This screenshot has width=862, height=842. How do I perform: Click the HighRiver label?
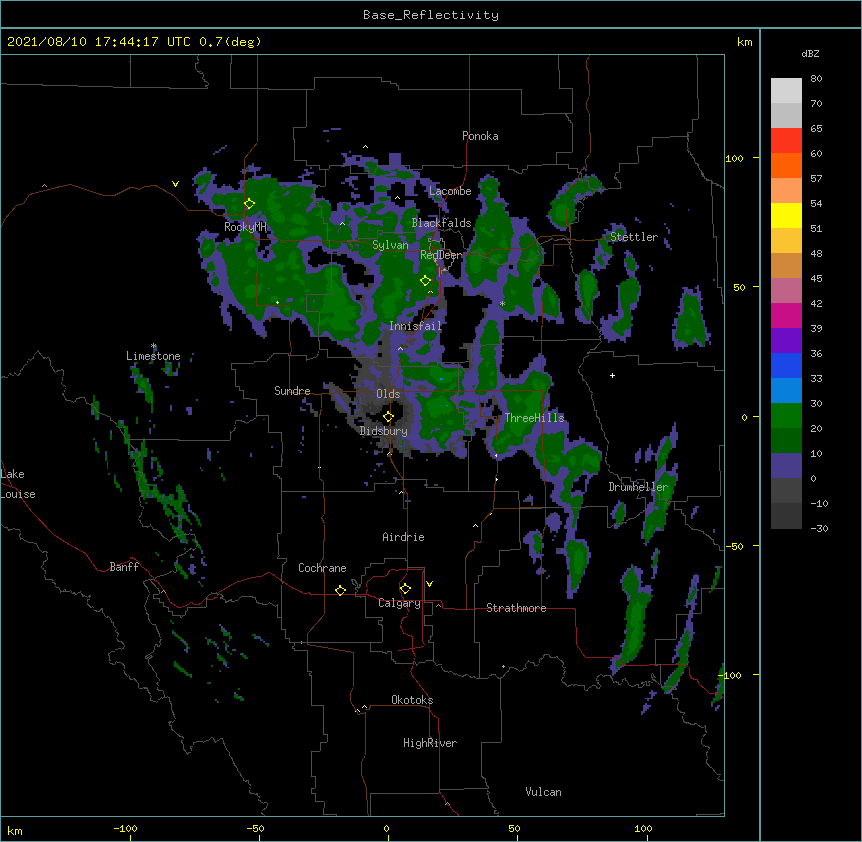[430, 743]
